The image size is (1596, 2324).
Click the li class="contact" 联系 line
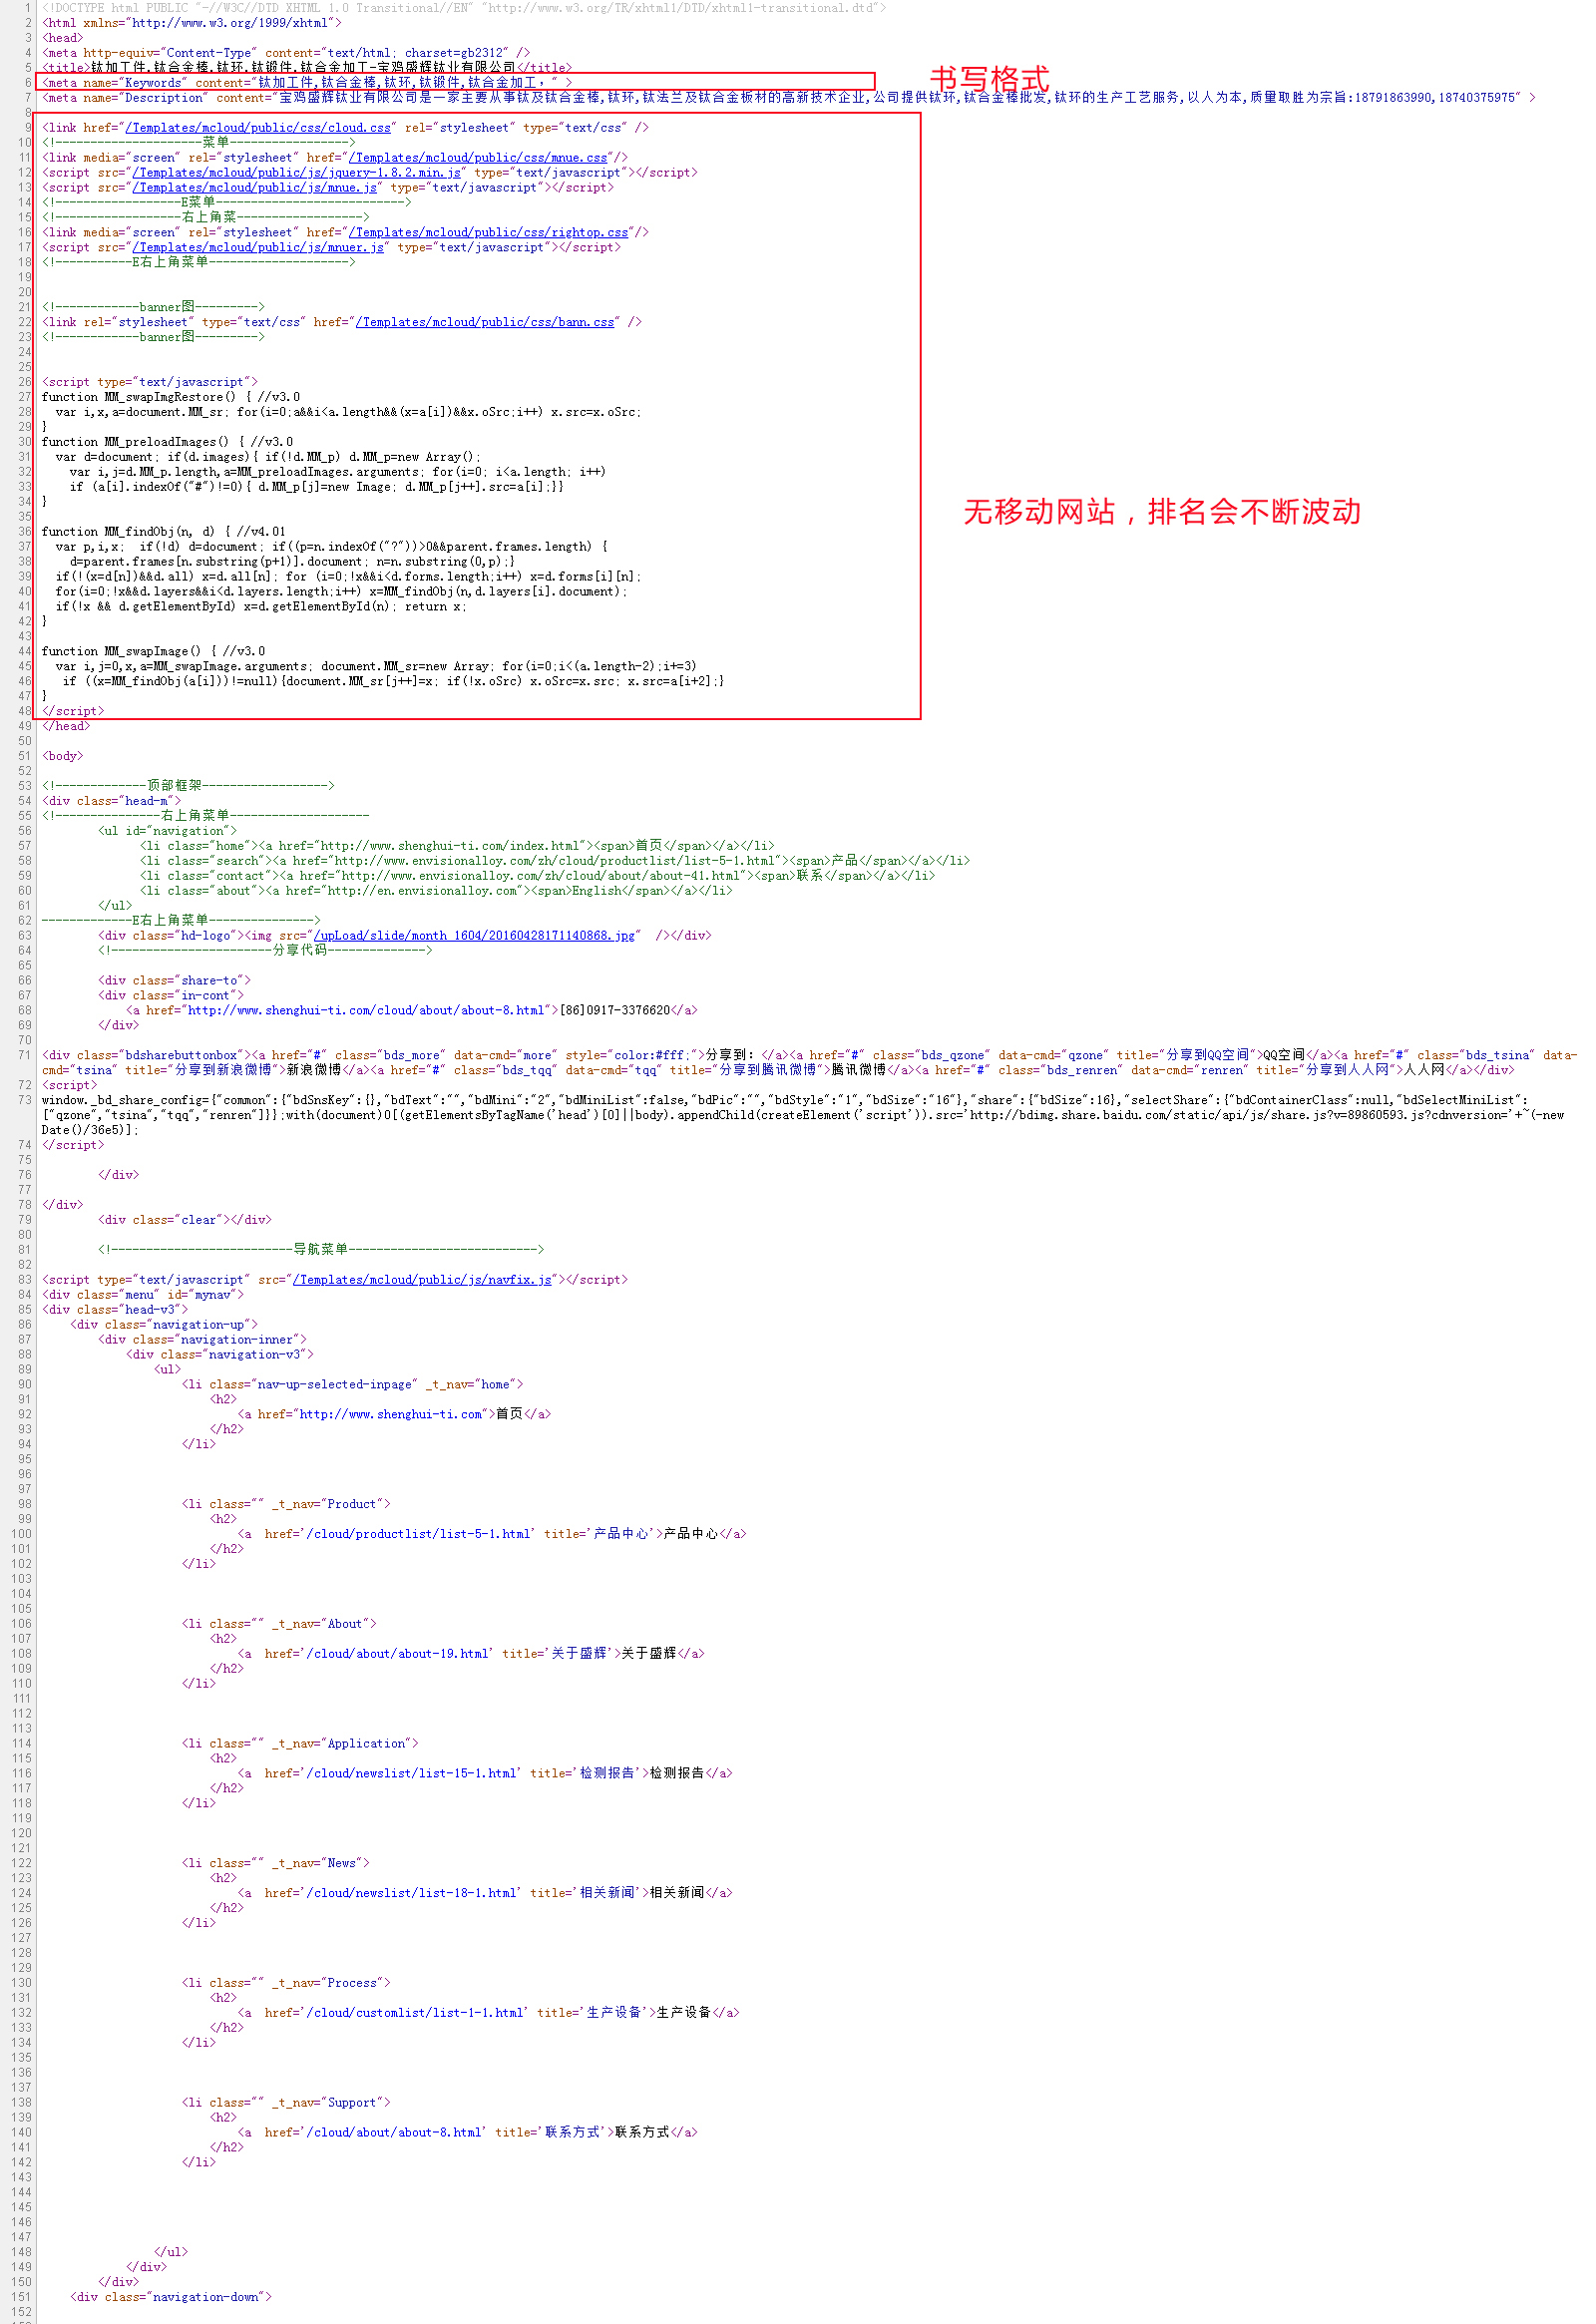coord(538,877)
